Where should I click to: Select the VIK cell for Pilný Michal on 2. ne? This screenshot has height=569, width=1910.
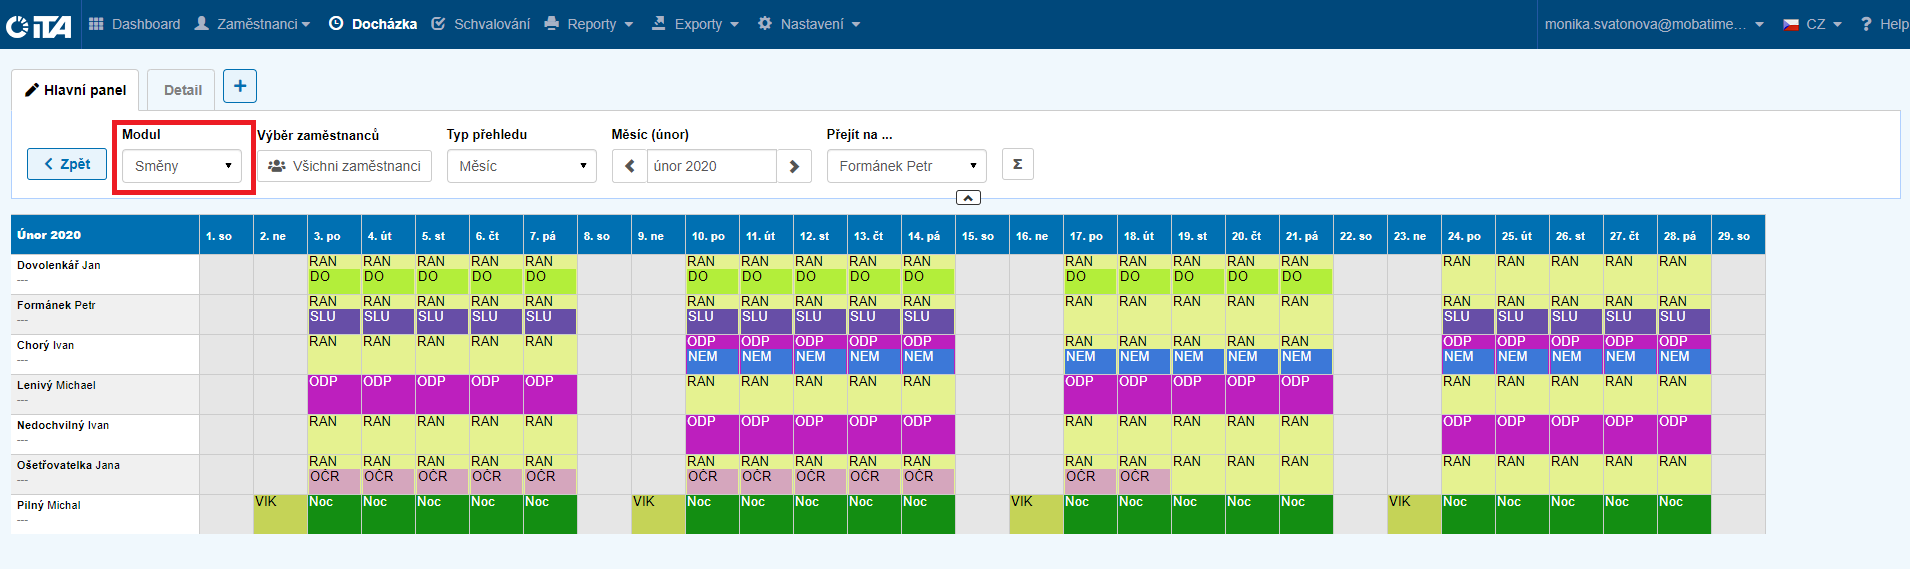[280, 514]
